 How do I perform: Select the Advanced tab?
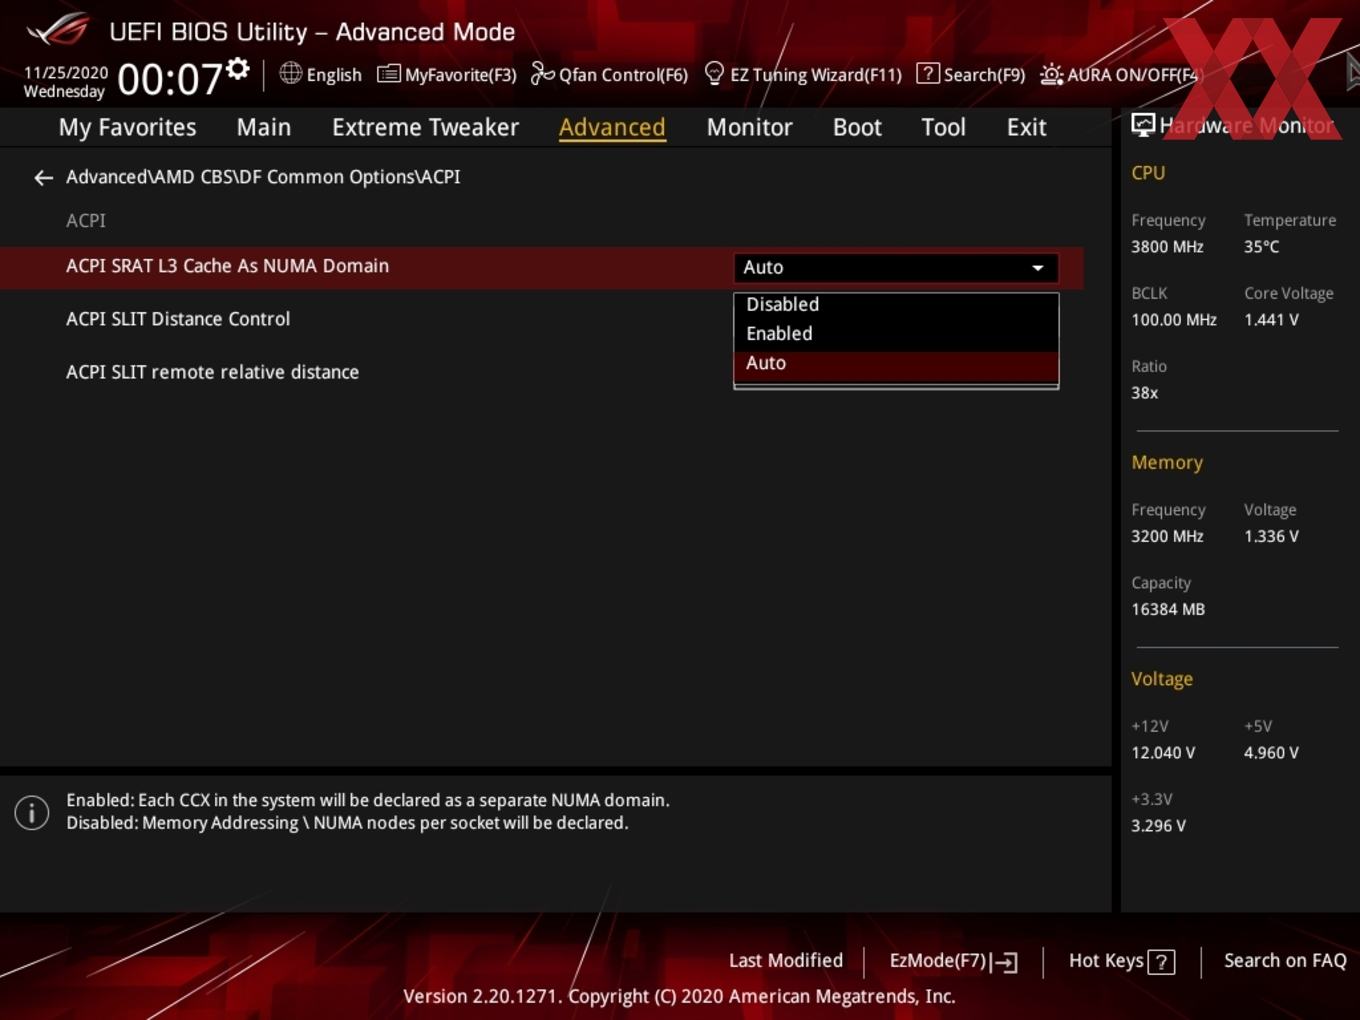pyautogui.click(x=612, y=128)
